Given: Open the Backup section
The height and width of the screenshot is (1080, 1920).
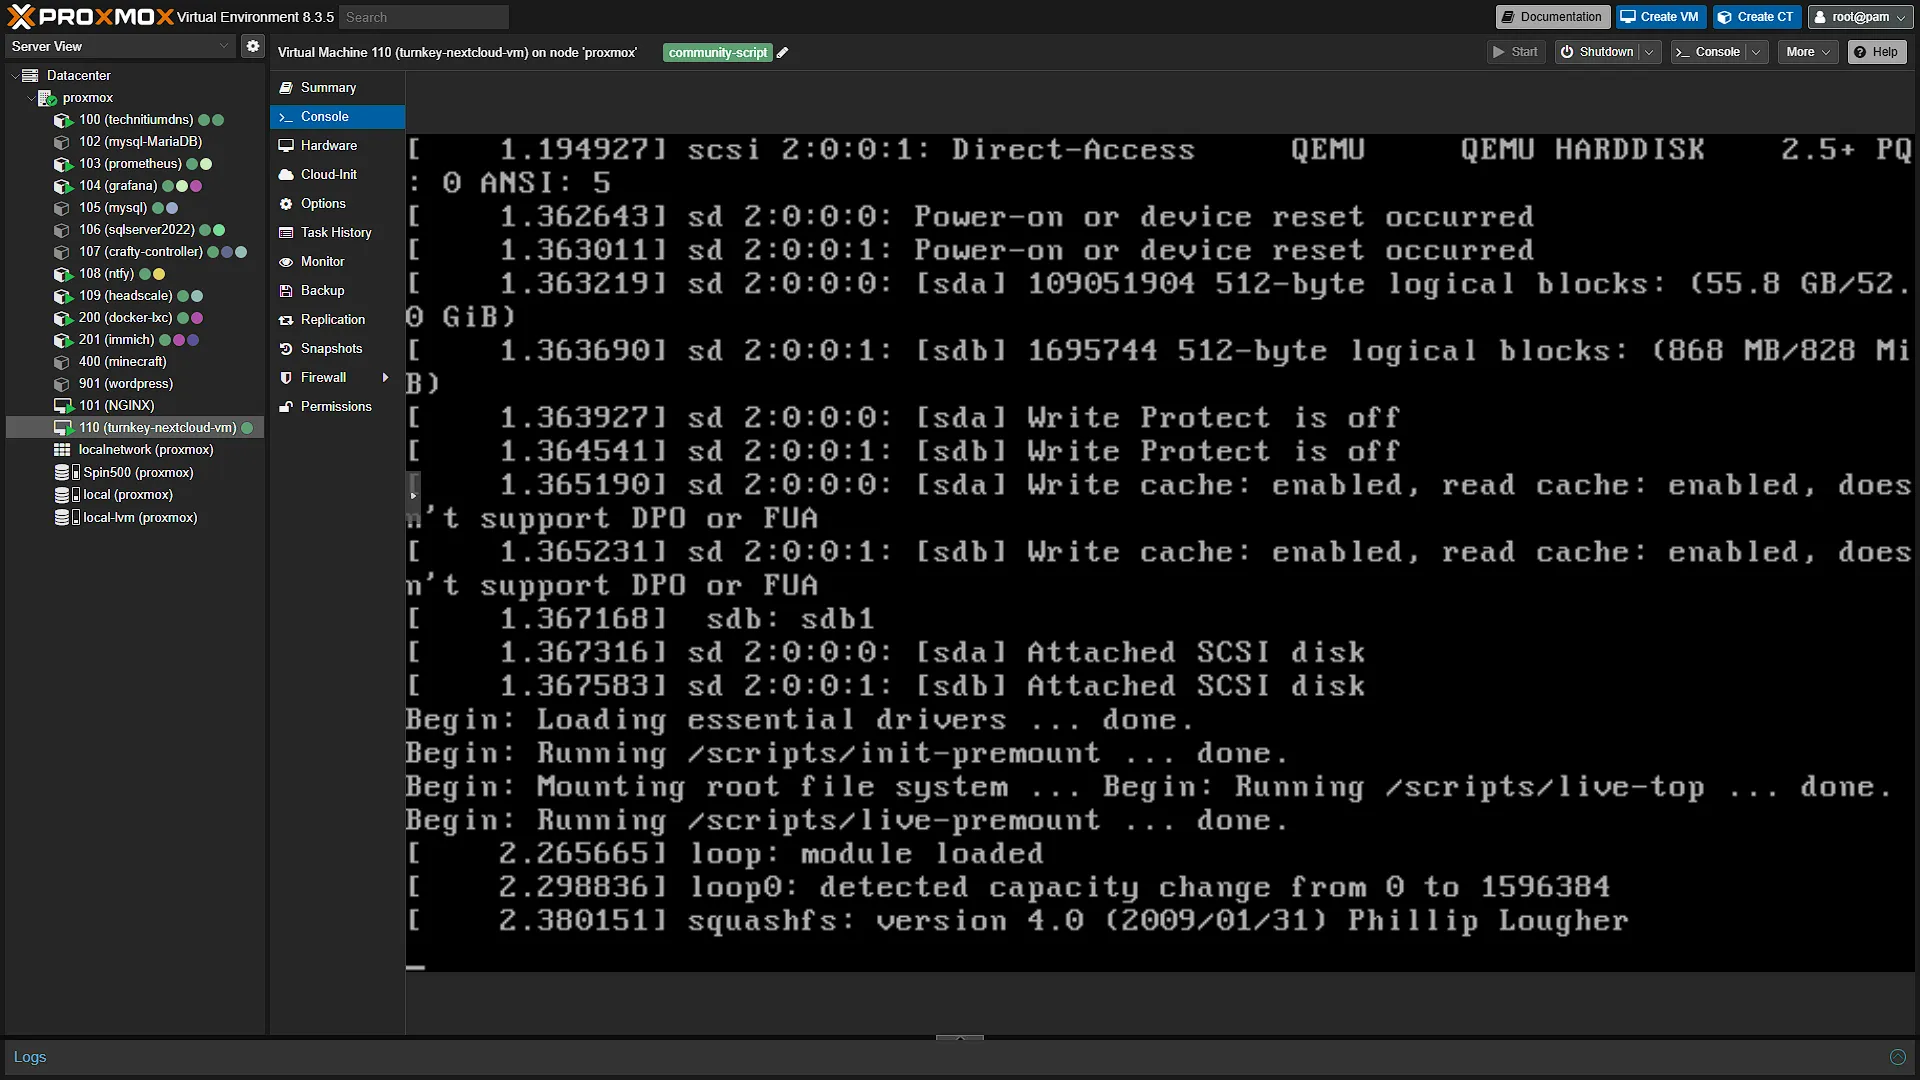Looking at the screenshot, I should click(337, 291).
